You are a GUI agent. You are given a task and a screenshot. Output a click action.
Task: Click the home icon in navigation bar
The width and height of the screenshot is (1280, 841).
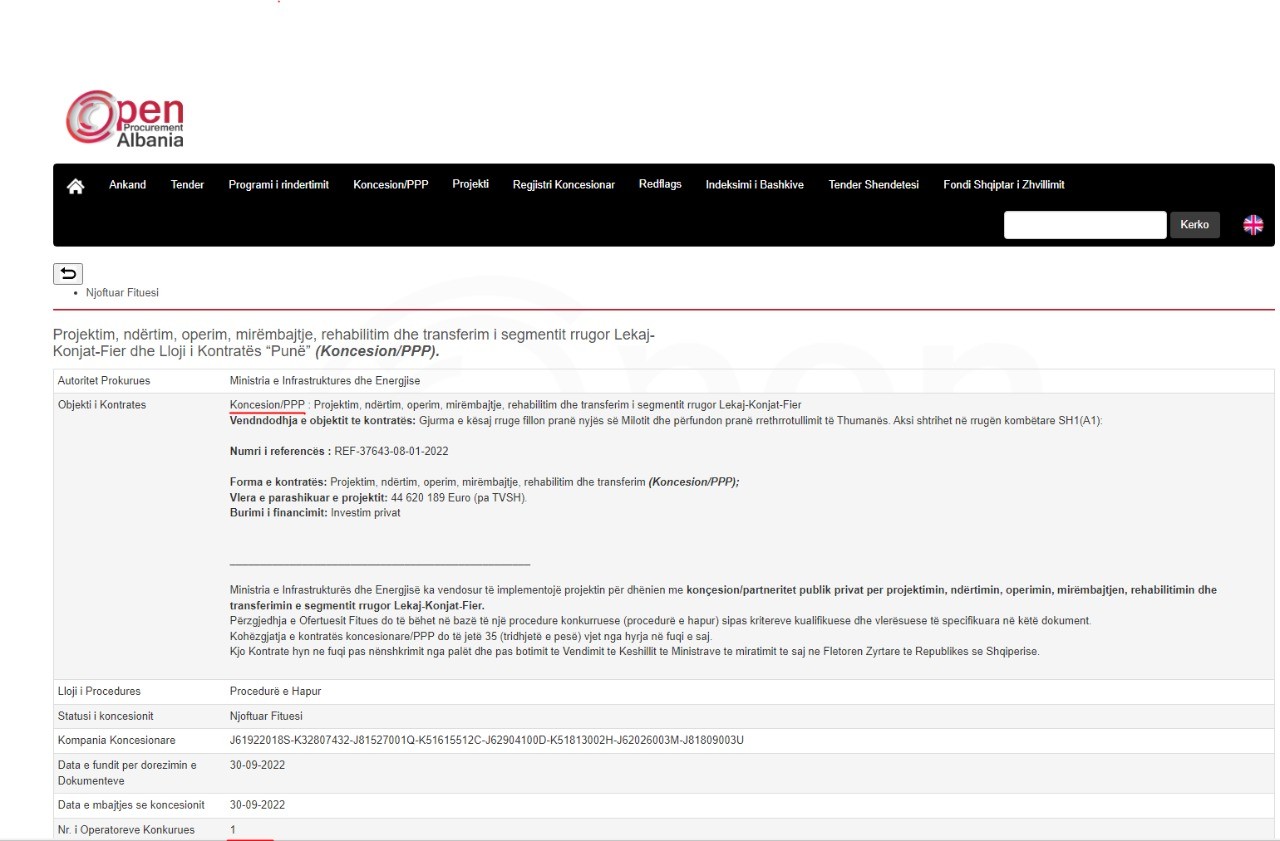click(x=75, y=186)
